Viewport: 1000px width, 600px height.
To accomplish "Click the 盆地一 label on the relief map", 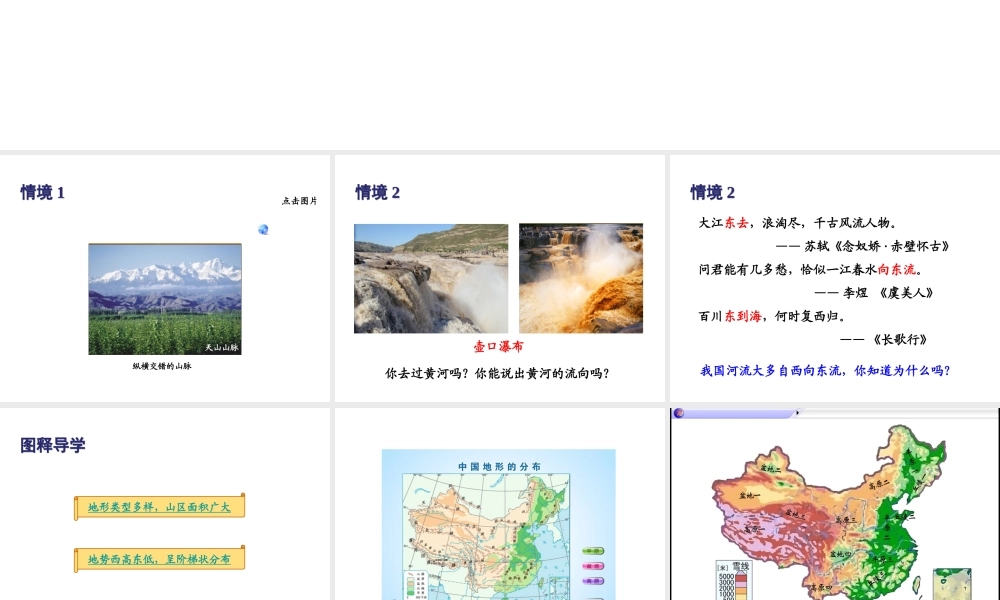I will click(749, 495).
